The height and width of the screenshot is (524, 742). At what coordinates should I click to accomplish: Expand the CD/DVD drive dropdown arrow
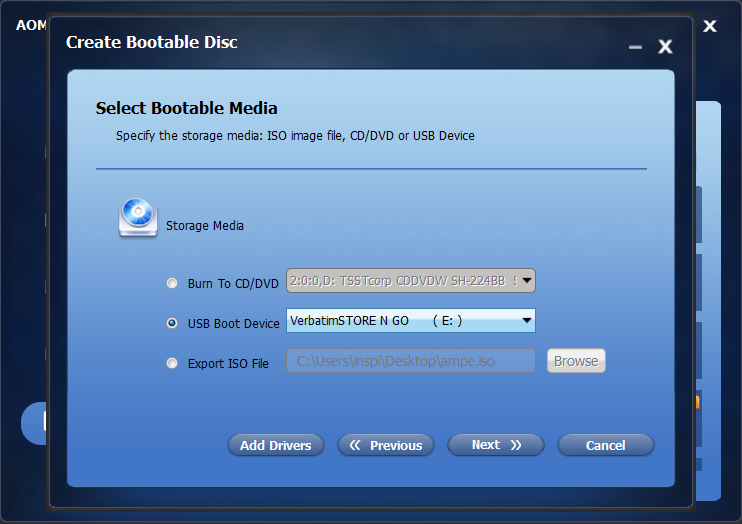click(x=526, y=281)
